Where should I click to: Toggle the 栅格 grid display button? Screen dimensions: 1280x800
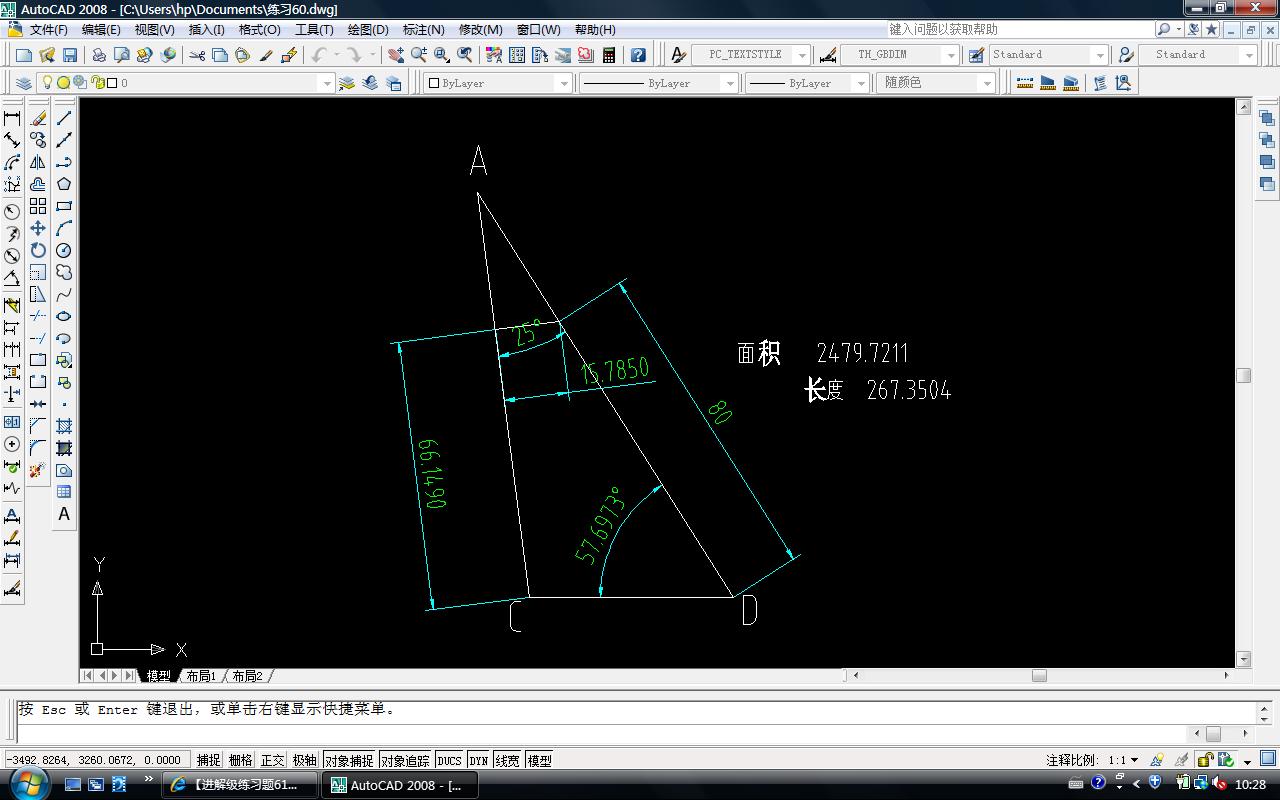point(240,761)
